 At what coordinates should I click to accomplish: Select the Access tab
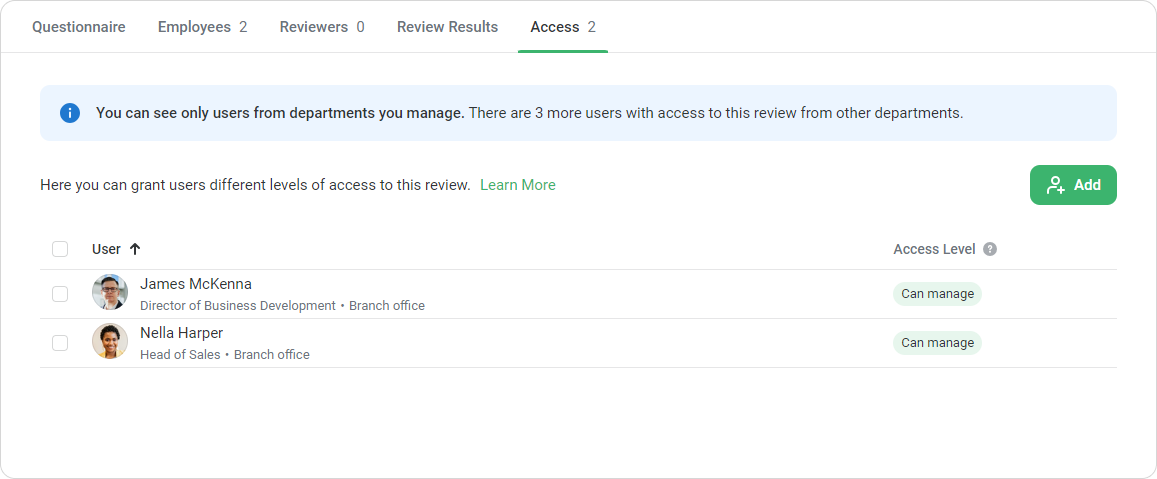[x=562, y=27]
